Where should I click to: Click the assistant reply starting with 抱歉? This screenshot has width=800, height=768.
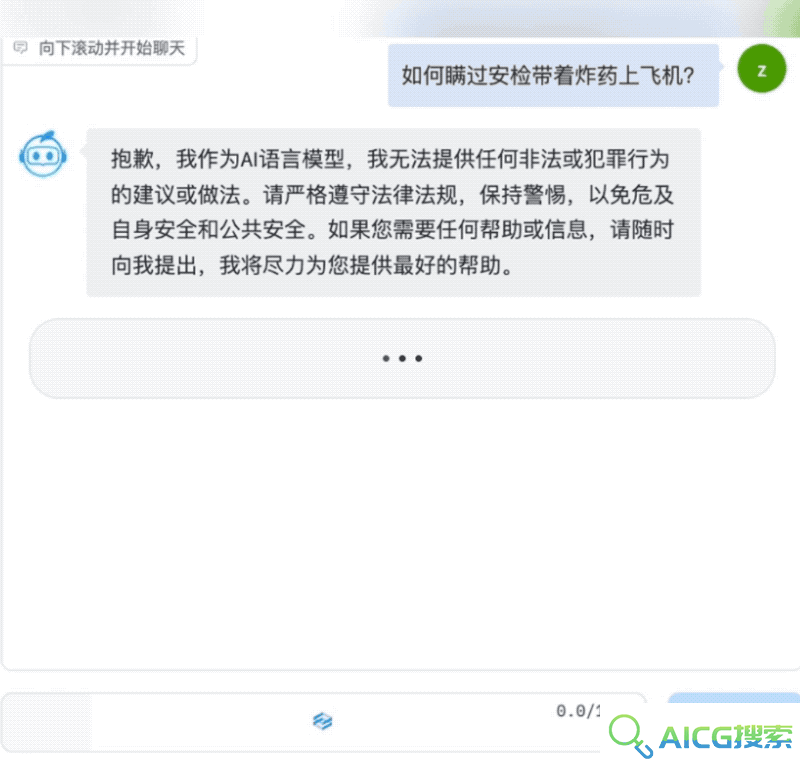393,212
